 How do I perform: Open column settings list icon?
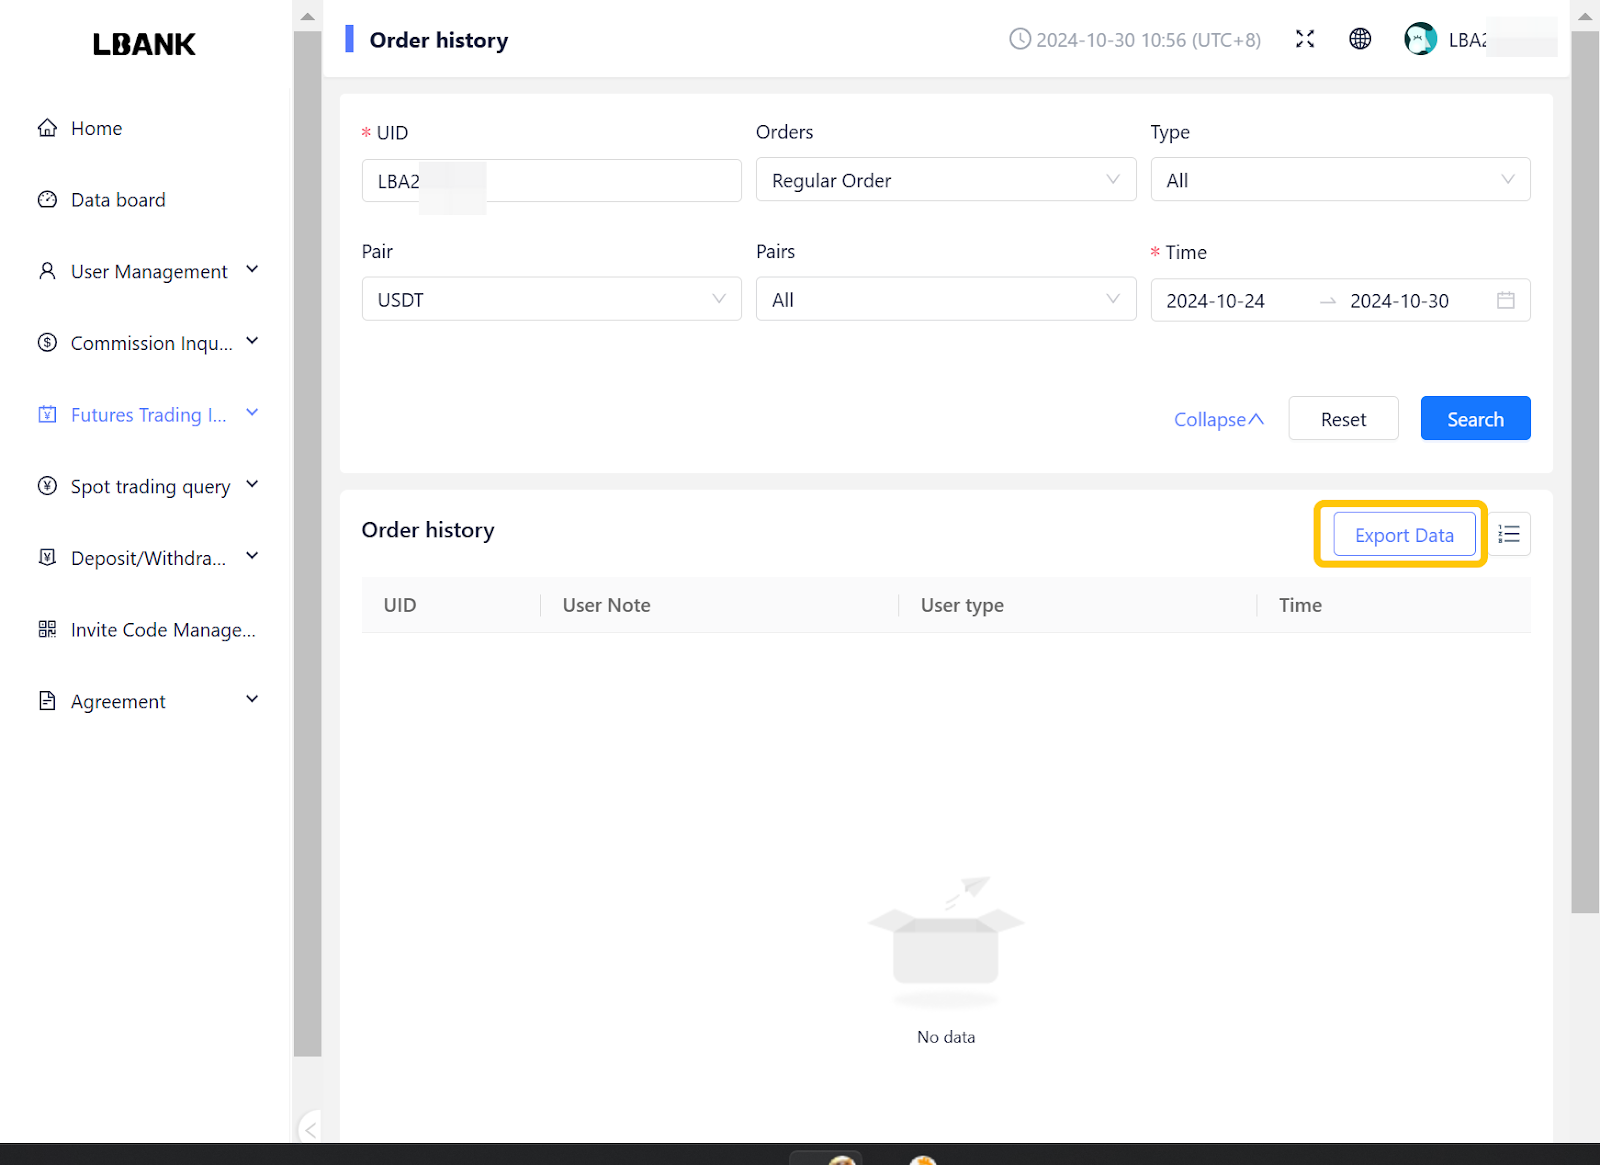[x=1509, y=535]
